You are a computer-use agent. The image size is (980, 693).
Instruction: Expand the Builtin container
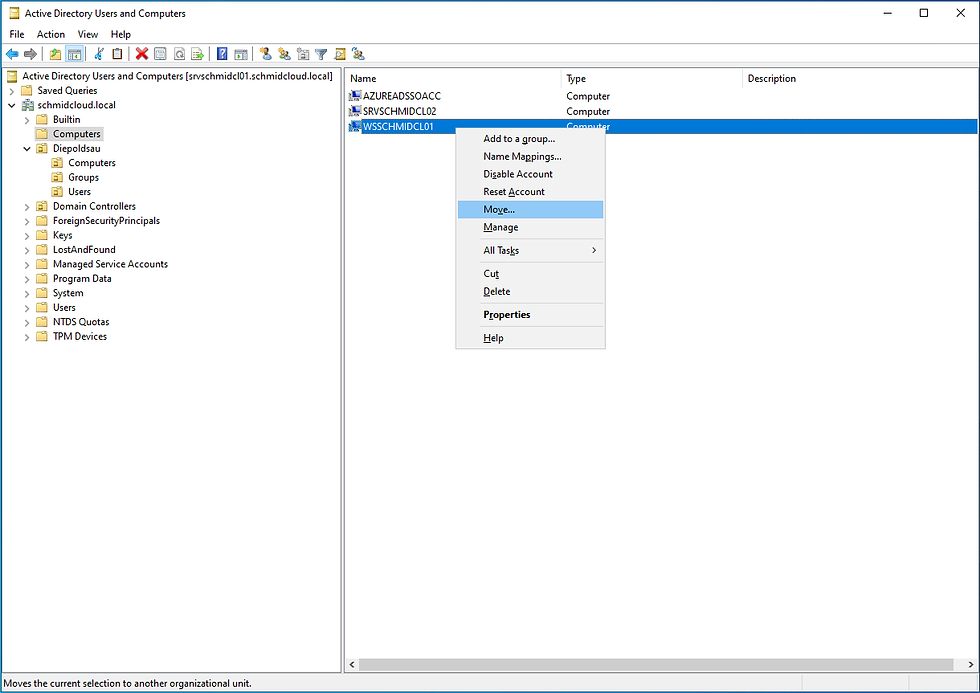[27, 120]
